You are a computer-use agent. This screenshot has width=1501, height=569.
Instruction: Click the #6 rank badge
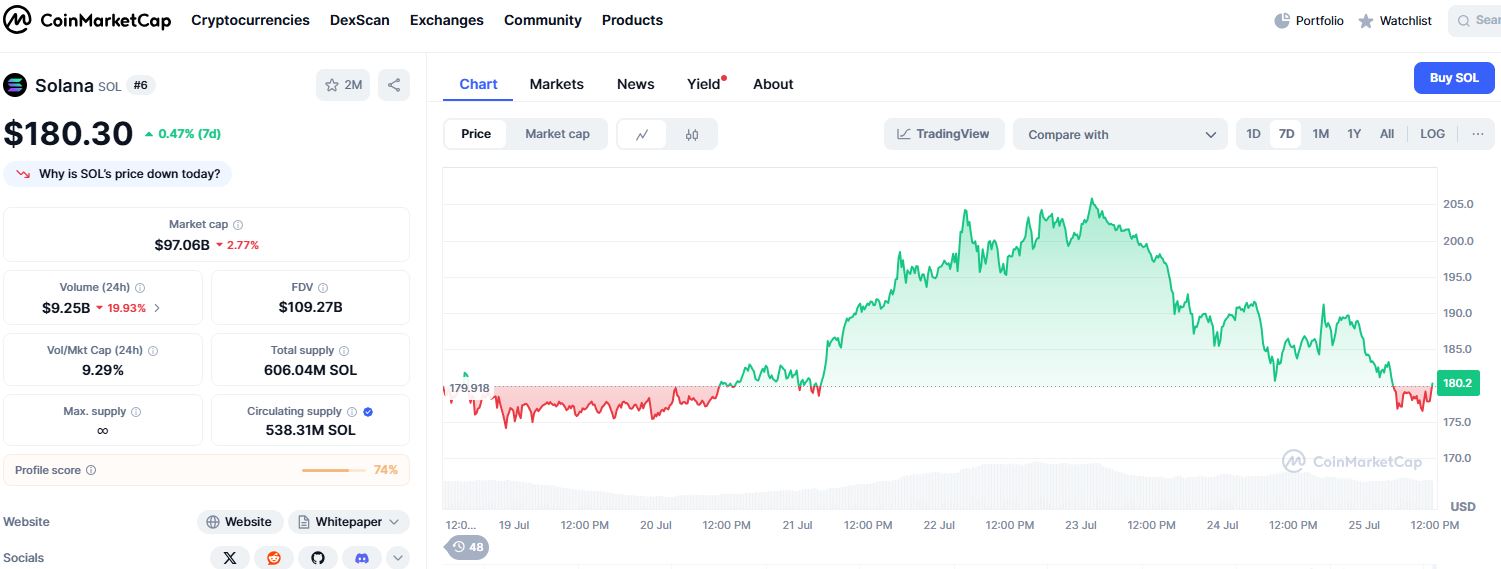(141, 85)
